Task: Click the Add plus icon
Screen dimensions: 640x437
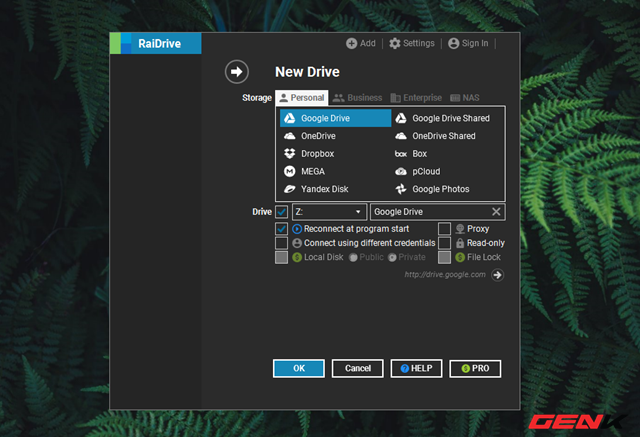Action: pos(351,43)
